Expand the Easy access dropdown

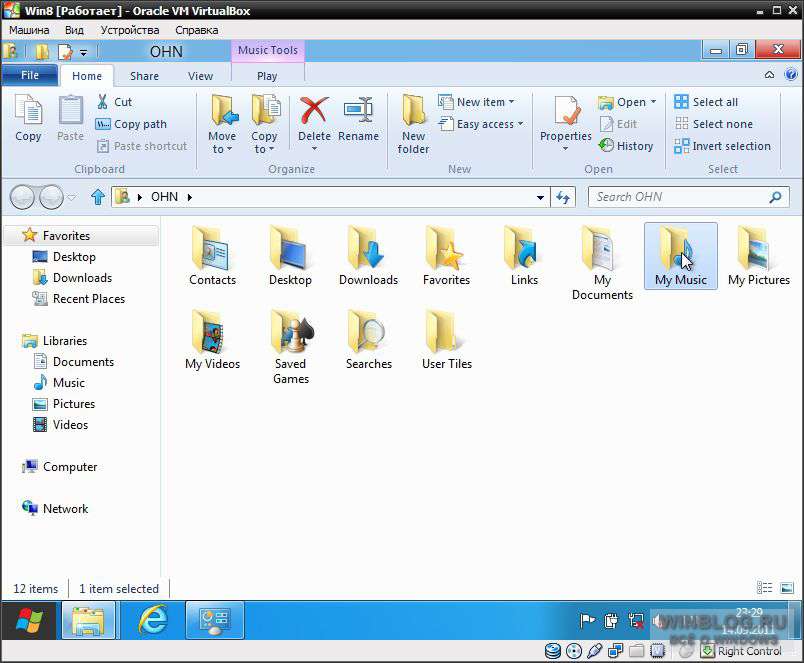pyautogui.click(x=520, y=124)
